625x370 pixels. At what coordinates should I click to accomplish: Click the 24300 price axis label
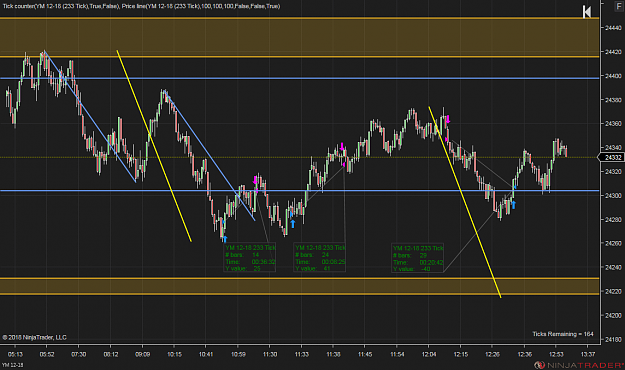[613, 195]
